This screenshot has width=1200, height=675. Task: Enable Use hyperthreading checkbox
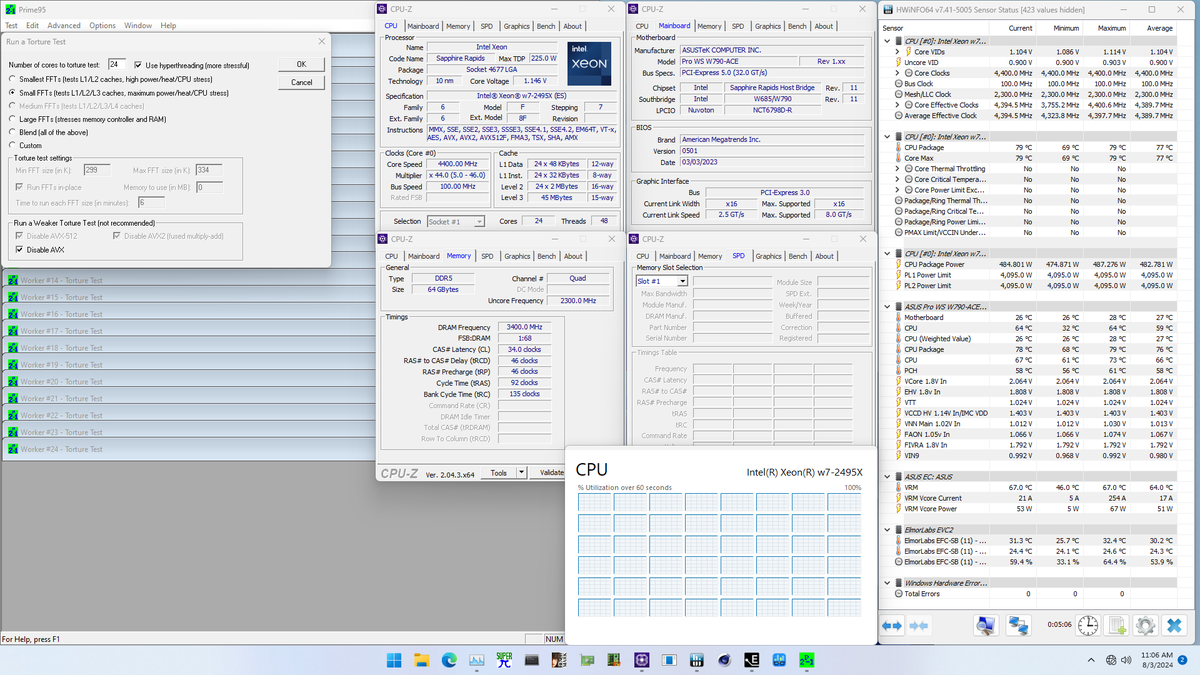pyautogui.click(x=139, y=64)
